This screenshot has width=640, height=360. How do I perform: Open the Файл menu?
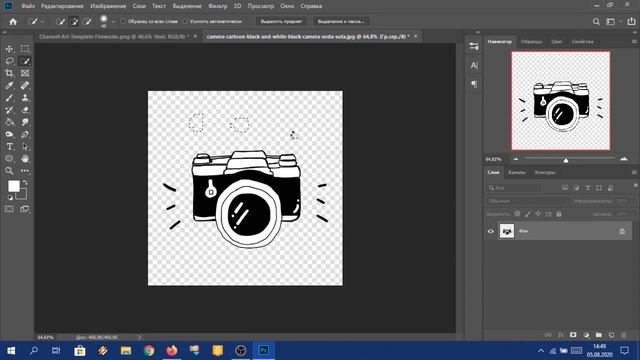coord(28,6)
